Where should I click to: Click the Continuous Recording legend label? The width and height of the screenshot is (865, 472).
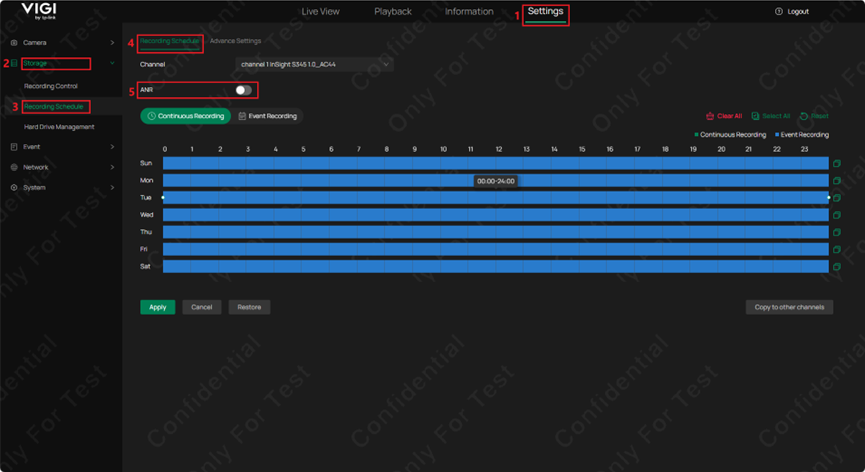click(733, 135)
